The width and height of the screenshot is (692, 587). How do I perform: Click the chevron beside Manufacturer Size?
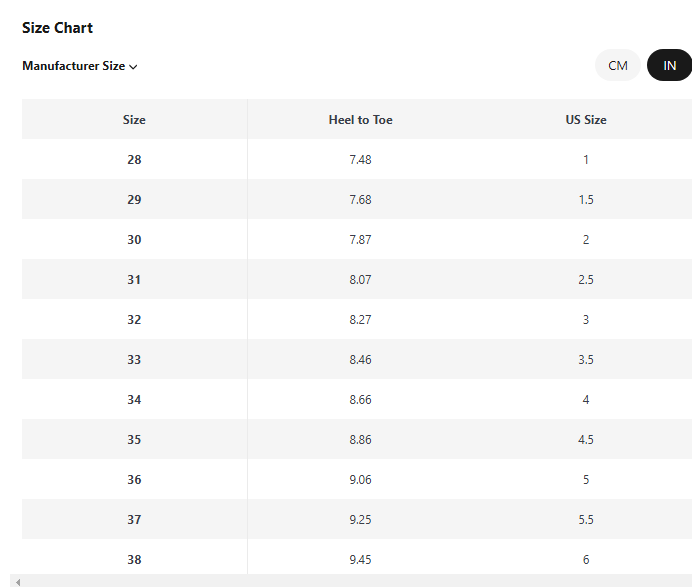point(133,67)
